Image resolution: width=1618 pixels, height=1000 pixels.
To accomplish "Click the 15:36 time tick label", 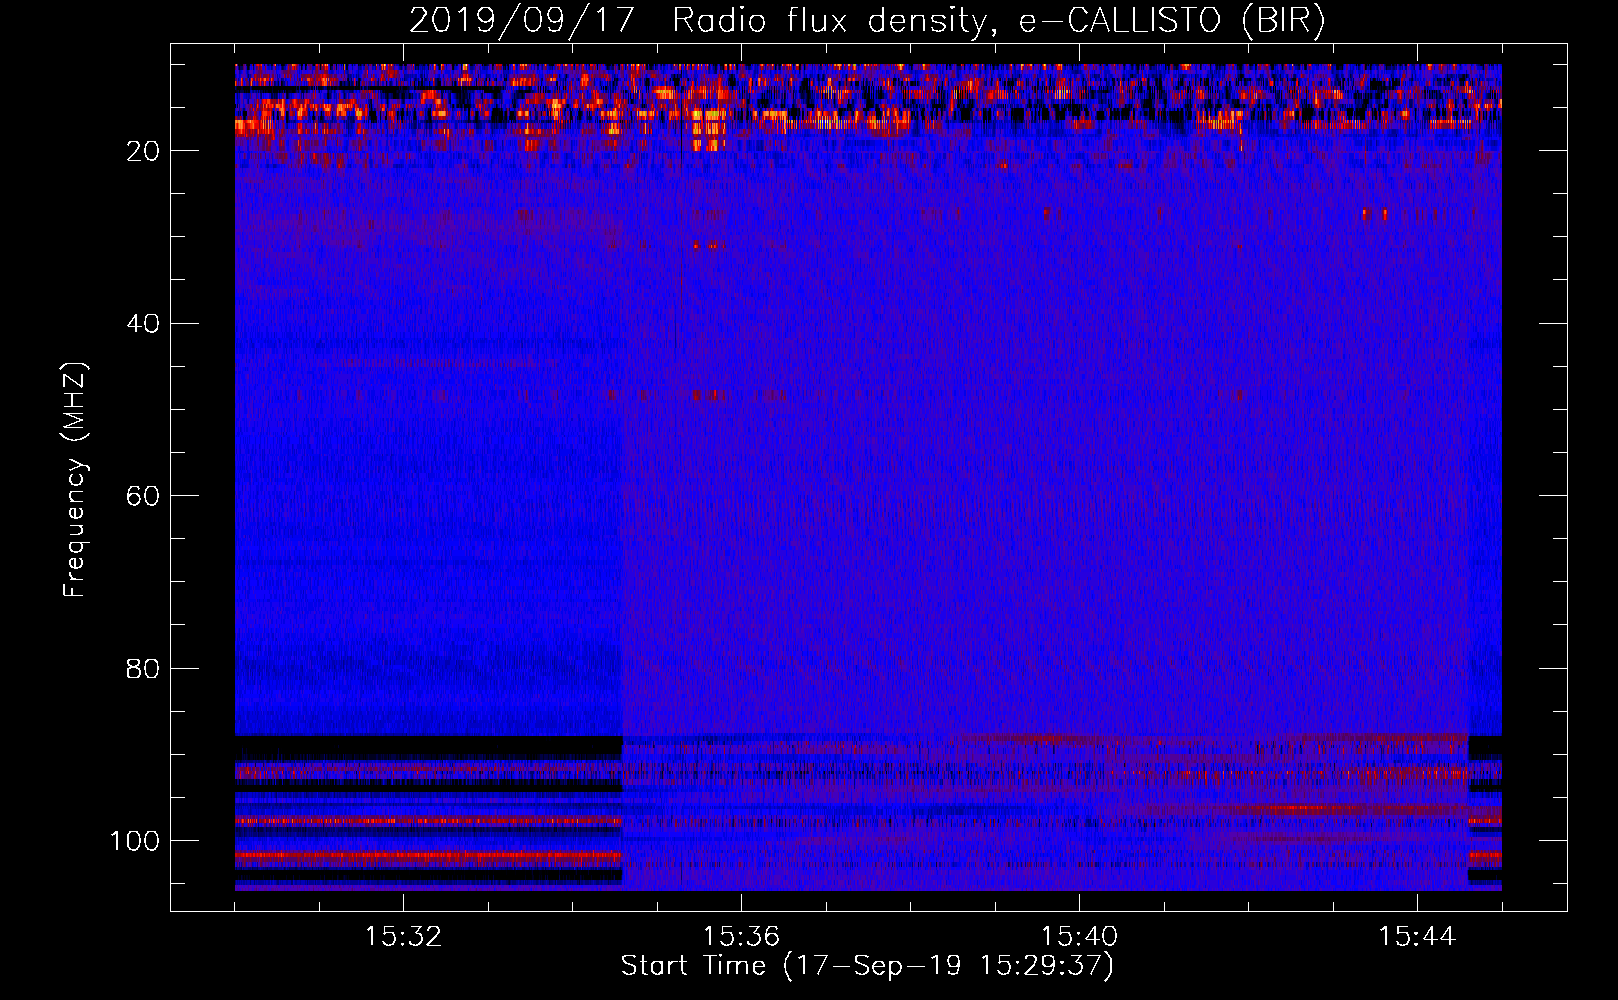I will pos(741,937).
